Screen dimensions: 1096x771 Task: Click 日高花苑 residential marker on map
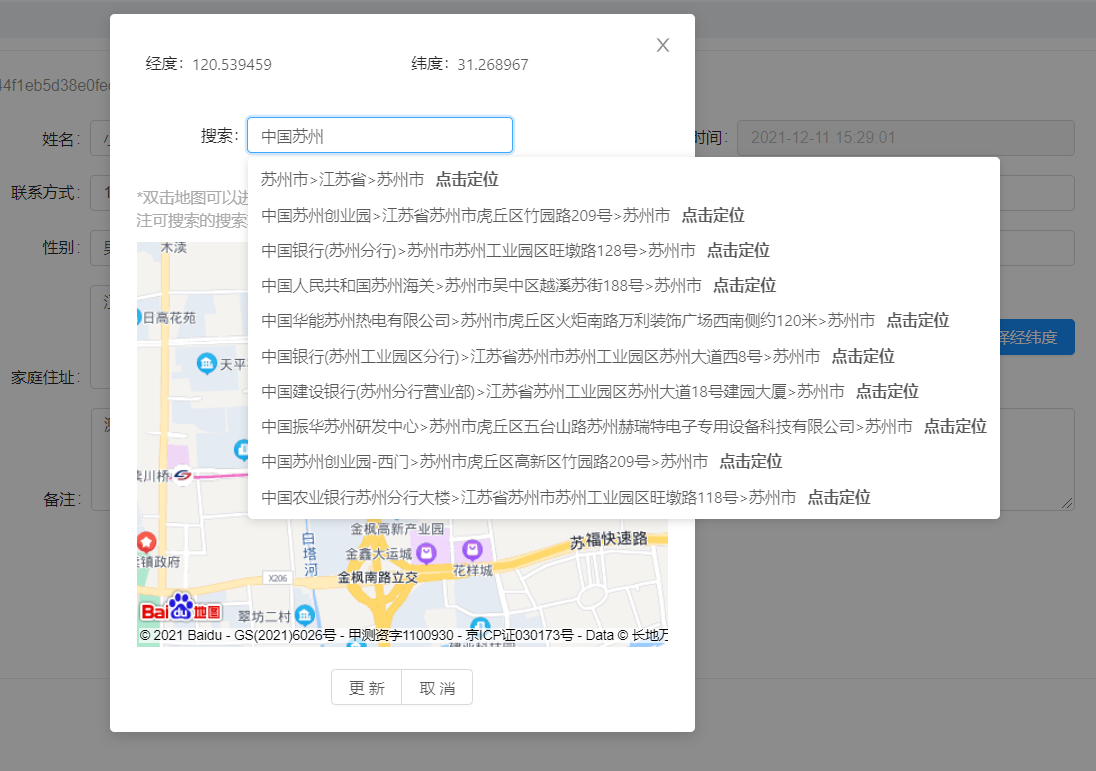pyautogui.click(x=168, y=318)
